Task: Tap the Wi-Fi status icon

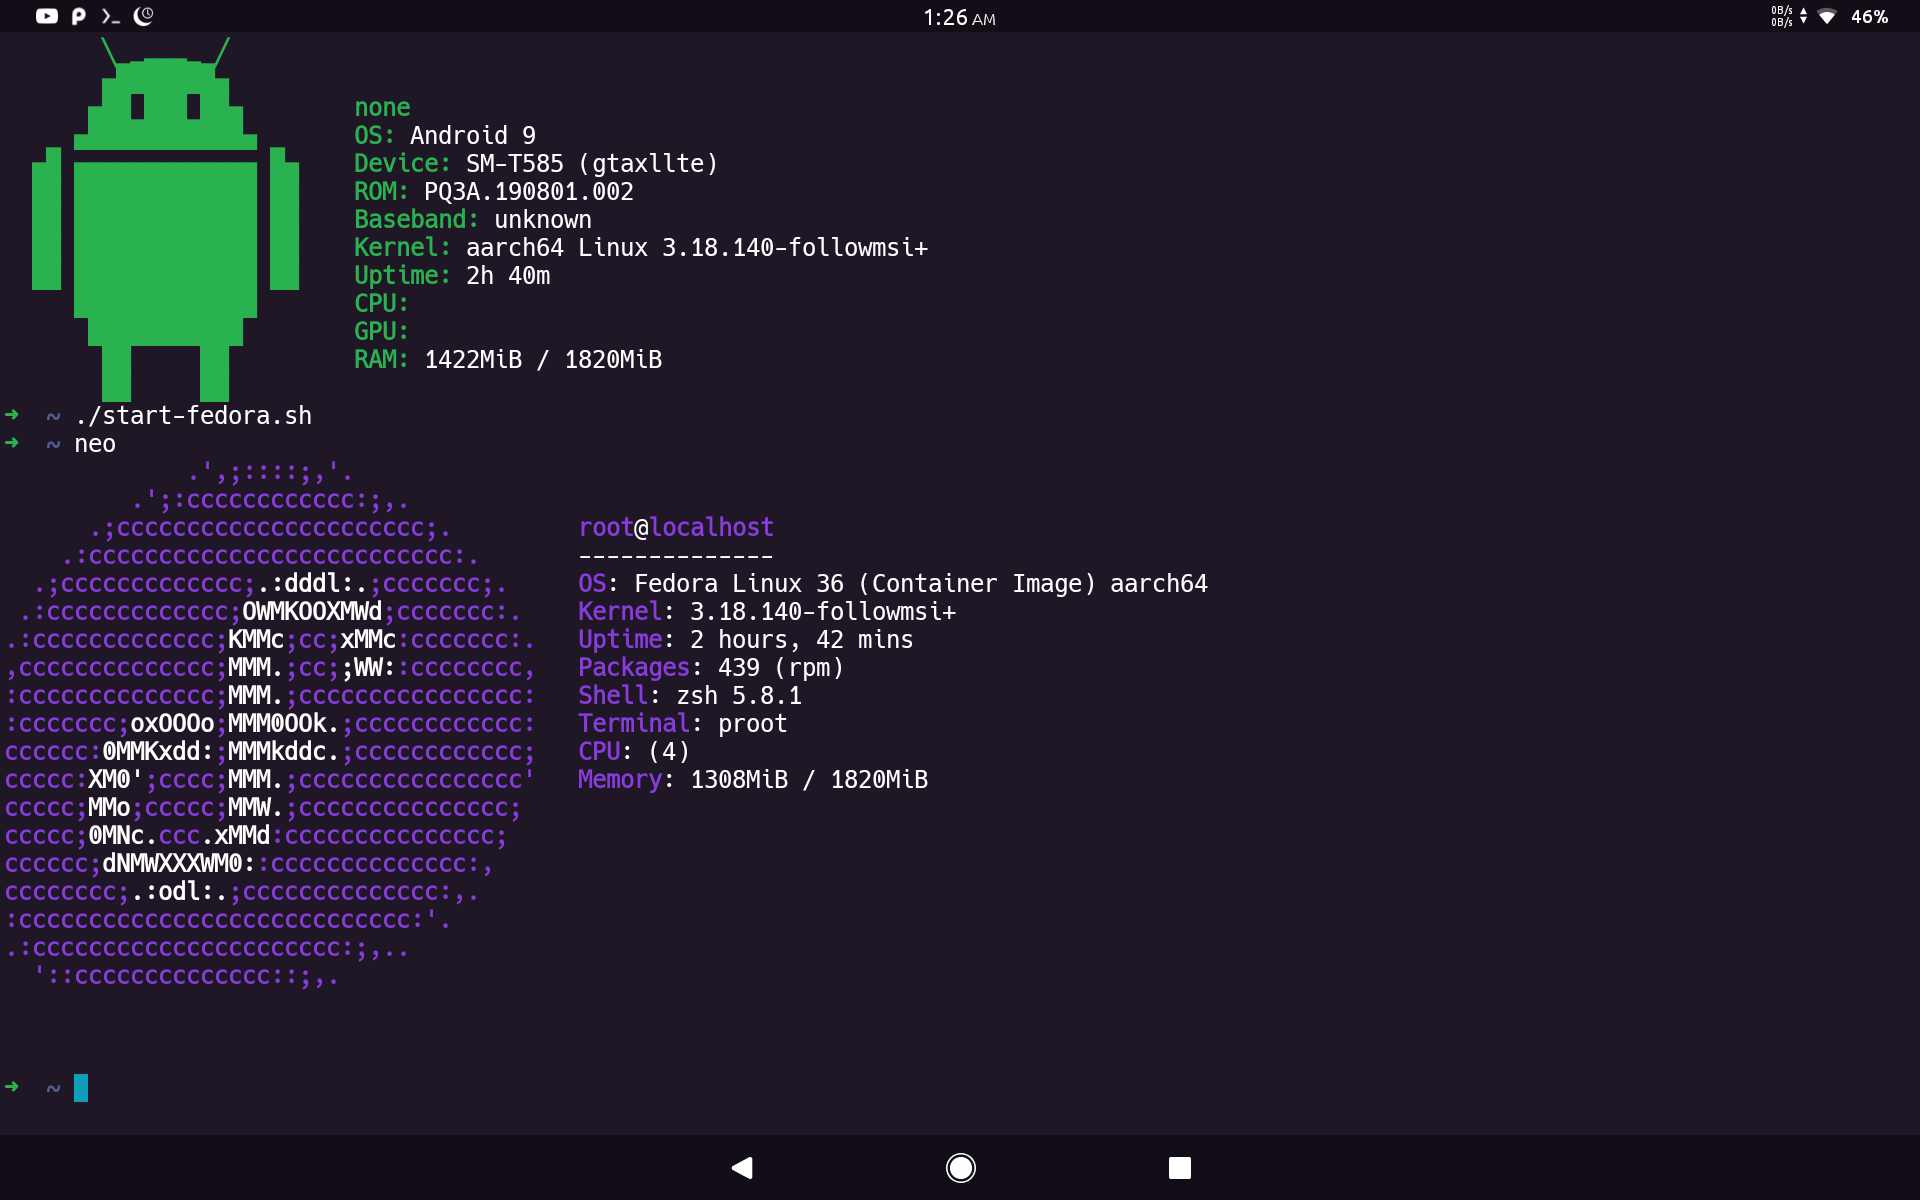Action: point(1827,16)
